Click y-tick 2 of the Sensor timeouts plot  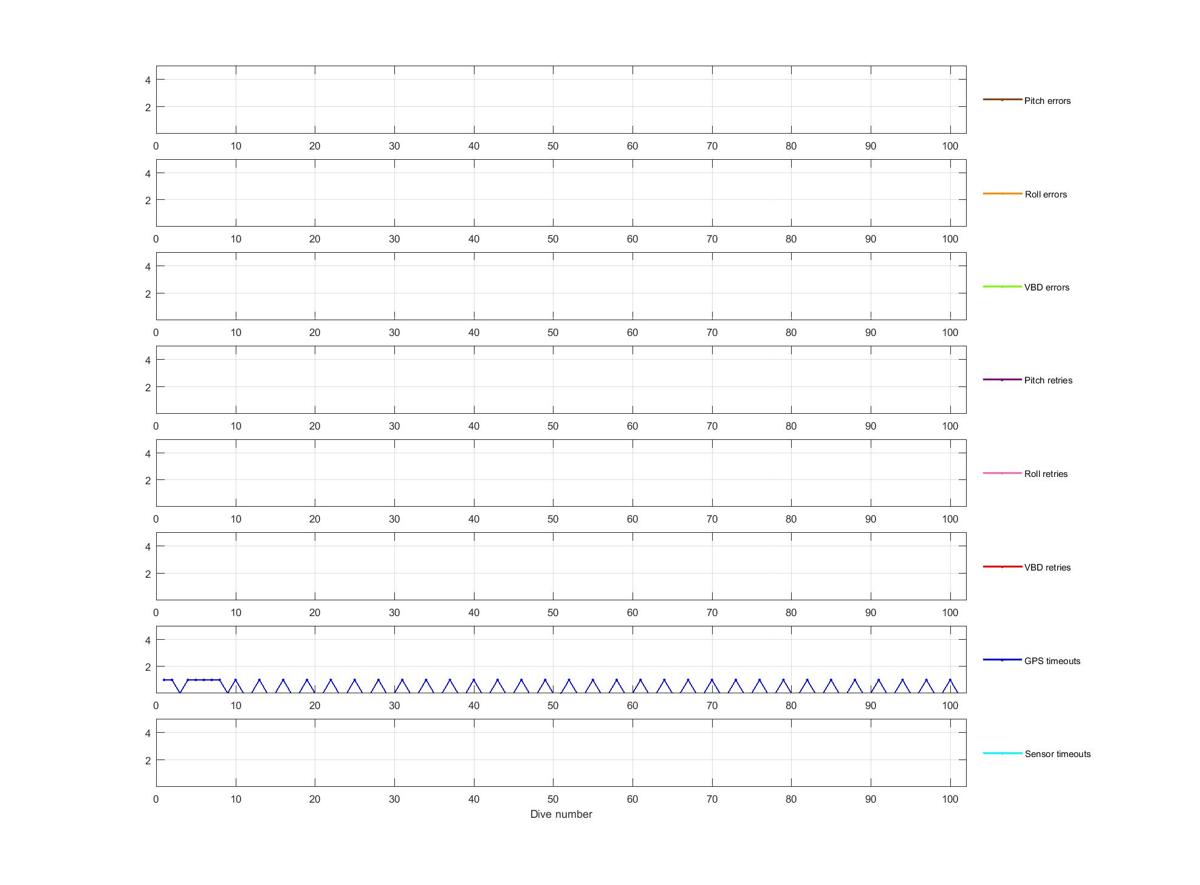tap(147, 760)
